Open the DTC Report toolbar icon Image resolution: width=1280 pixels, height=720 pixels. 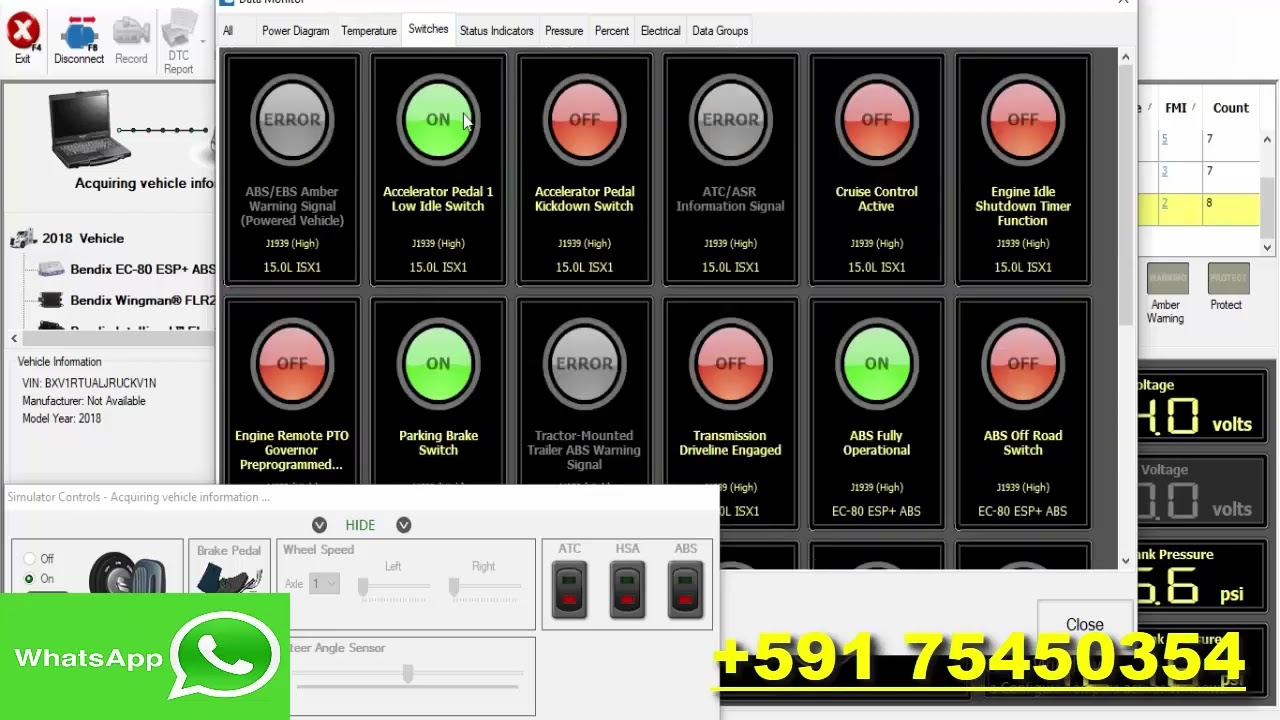(x=178, y=42)
